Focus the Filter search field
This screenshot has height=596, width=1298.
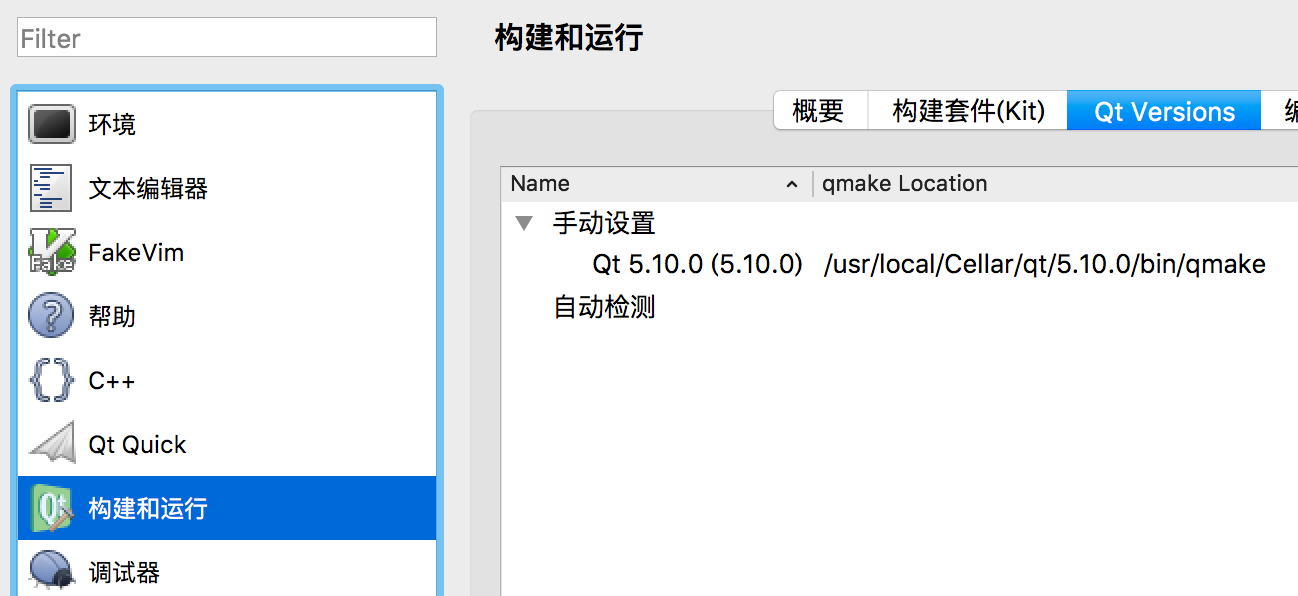(x=227, y=38)
